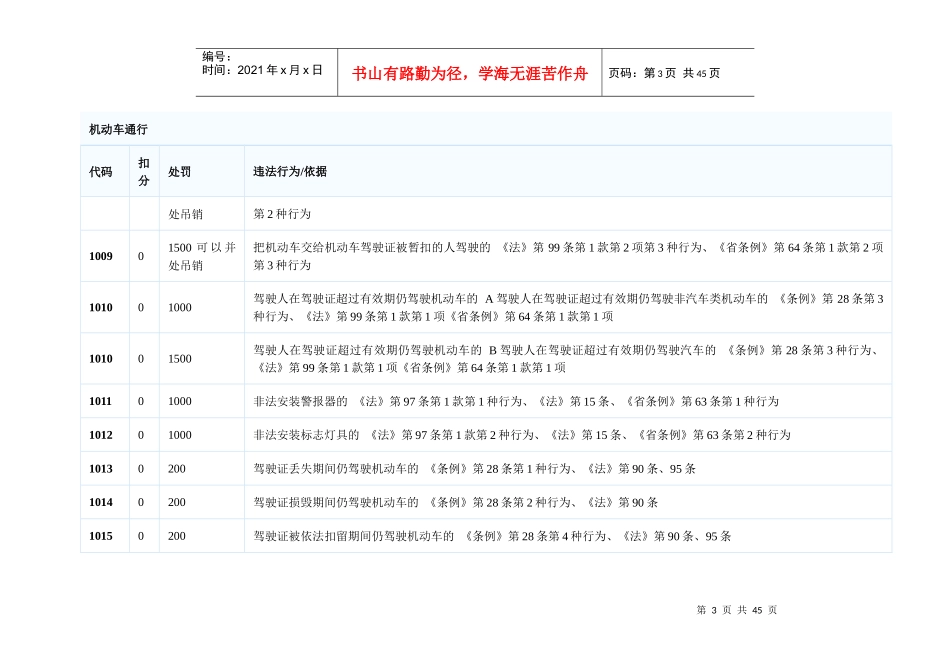Screen dimensions: 950x672
Task: Click code cell 1014
Action: pyautogui.click(x=101, y=502)
